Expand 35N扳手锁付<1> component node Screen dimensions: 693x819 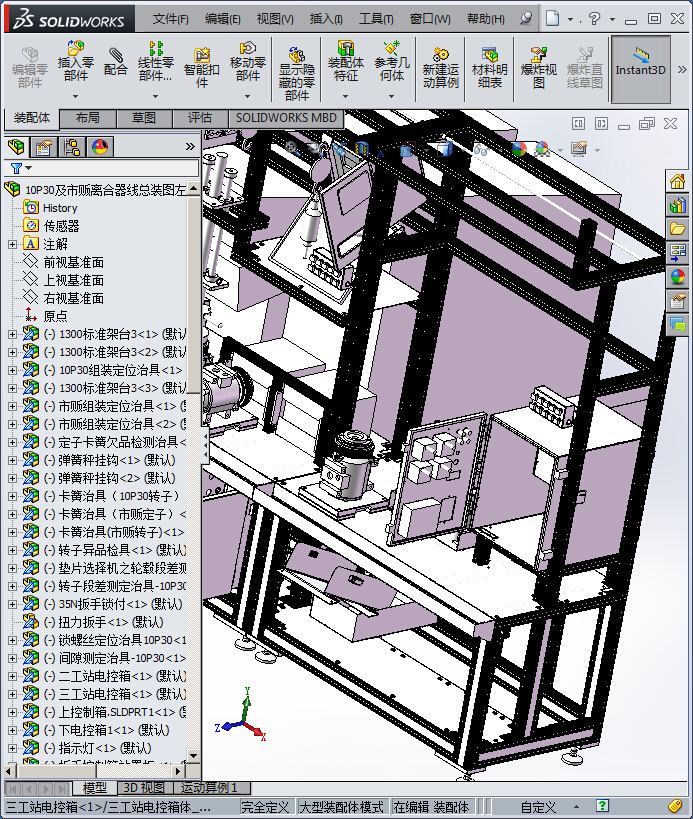13,604
